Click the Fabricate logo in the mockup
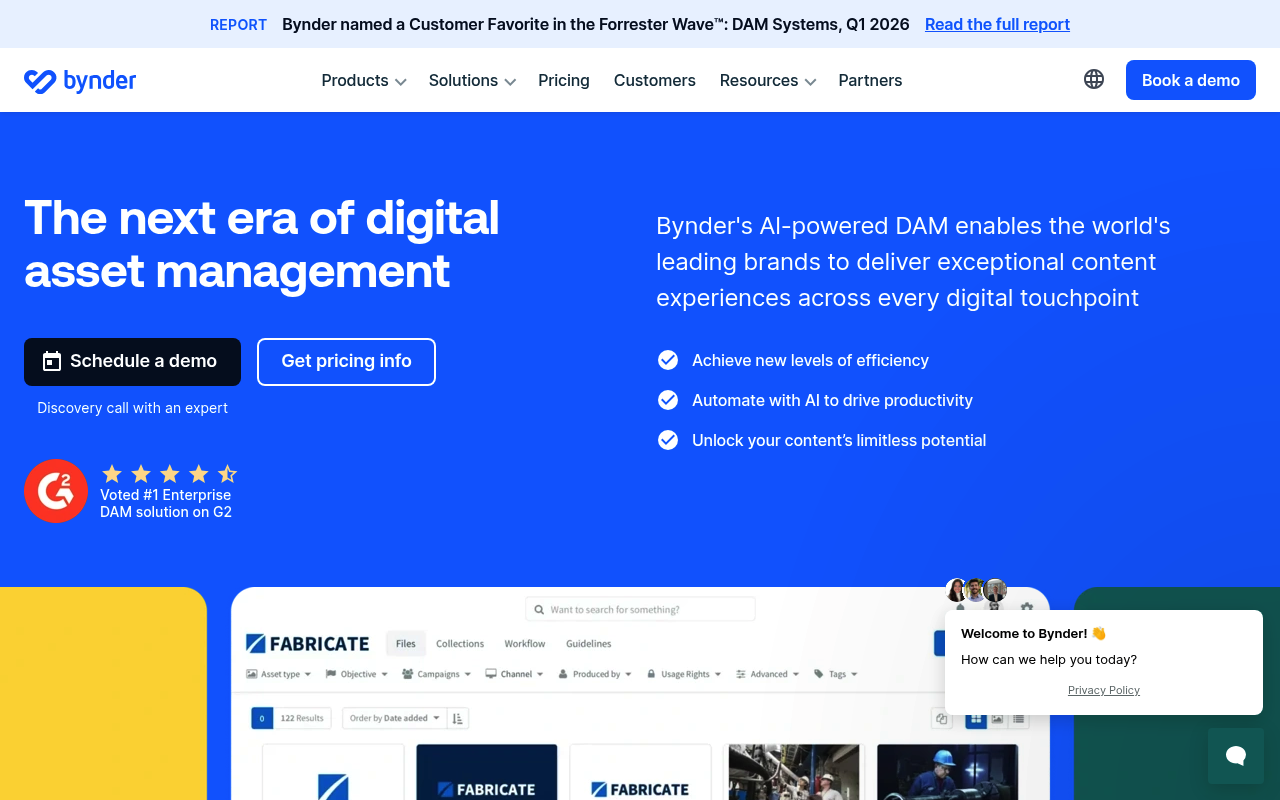 pyautogui.click(x=307, y=643)
